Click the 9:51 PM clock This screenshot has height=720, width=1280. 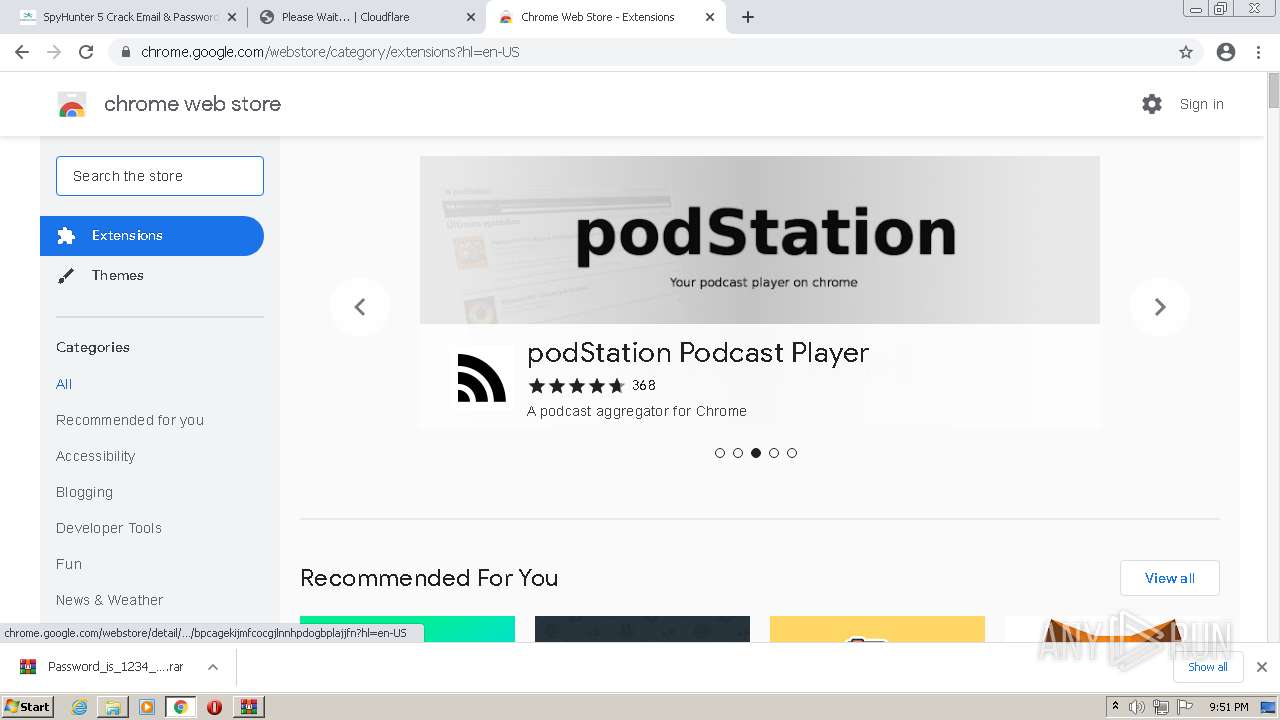pos(1229,707)
